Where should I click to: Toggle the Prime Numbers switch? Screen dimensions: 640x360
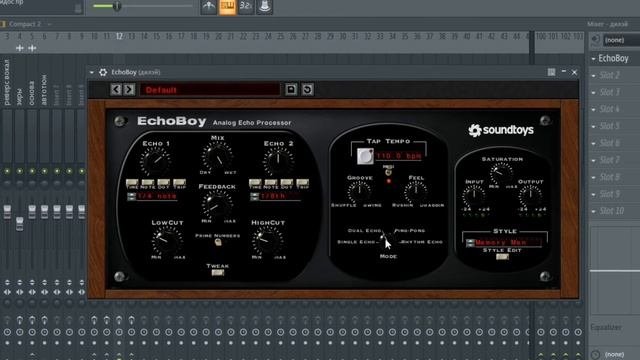218,242
